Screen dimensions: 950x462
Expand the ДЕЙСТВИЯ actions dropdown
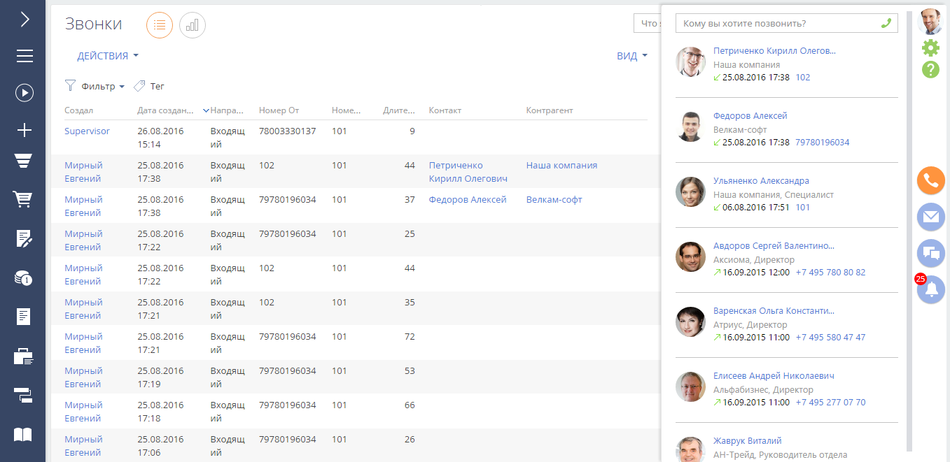[x=108, y=56]
